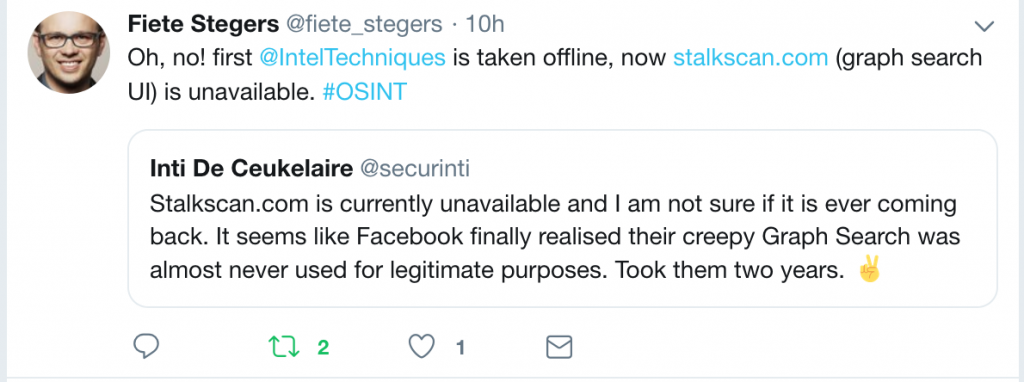Open Inti De Ceukelaire's quoted tweet name

click(252, 168)
